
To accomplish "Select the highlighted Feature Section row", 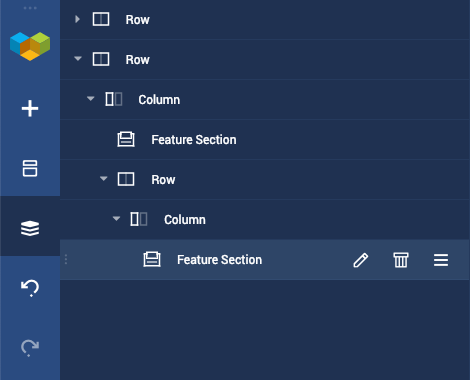I will coord(265,260).
